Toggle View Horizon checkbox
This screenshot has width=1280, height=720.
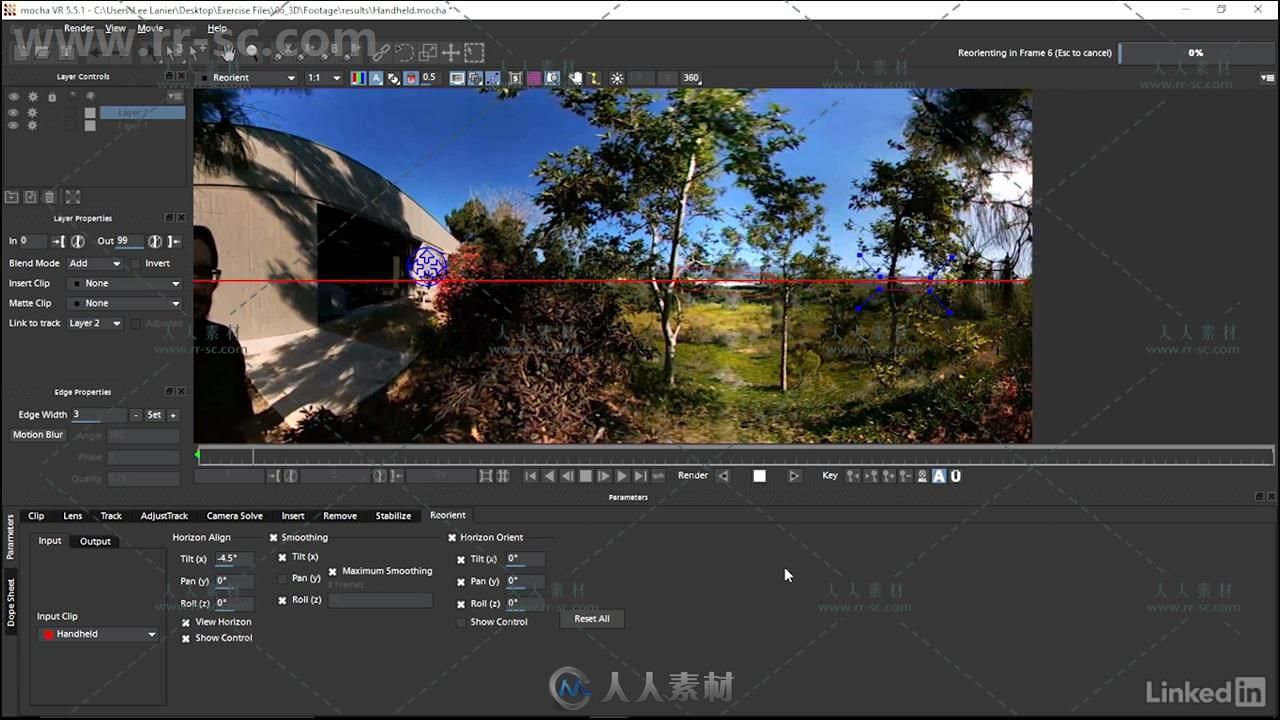click(x=186, y=622)
